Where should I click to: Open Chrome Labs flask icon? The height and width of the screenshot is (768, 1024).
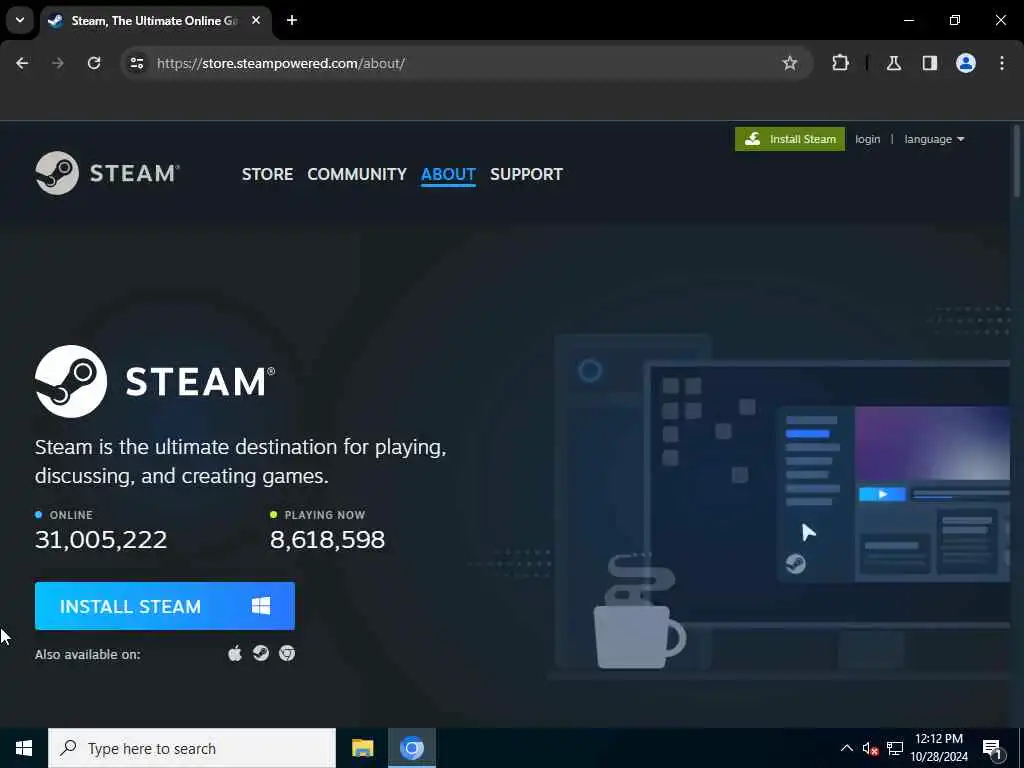(x=894, y=63)
